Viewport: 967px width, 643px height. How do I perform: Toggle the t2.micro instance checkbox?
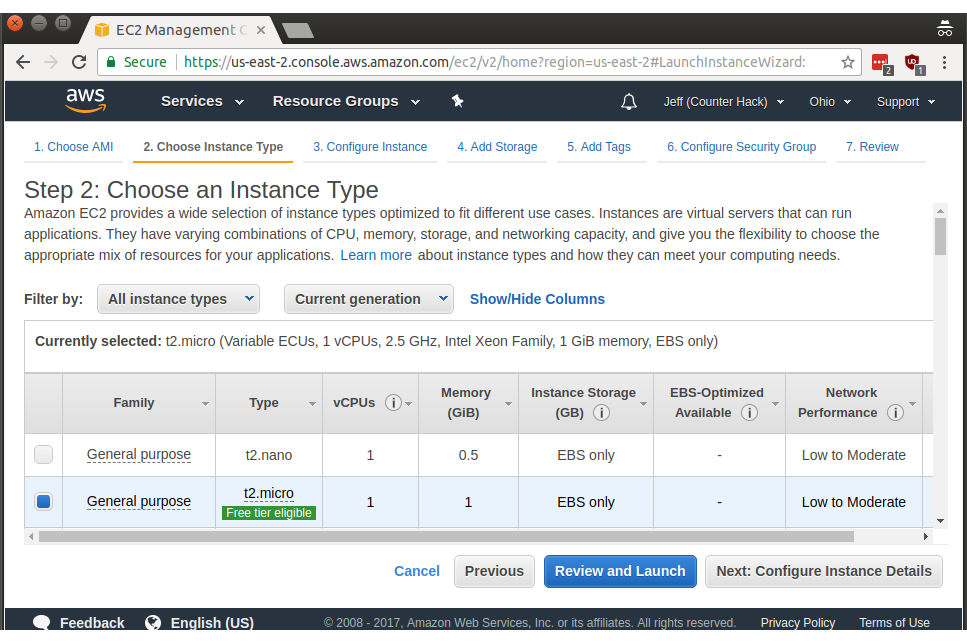[x=43, y=501]
